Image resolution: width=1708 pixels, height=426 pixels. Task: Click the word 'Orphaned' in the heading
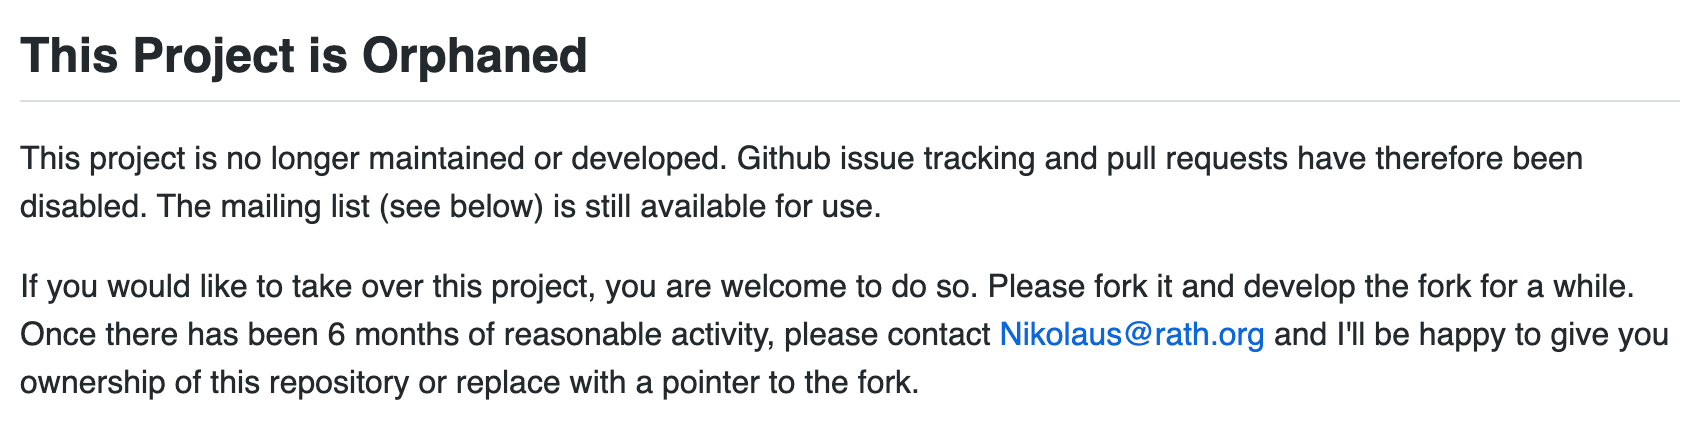tap(474, 55)
